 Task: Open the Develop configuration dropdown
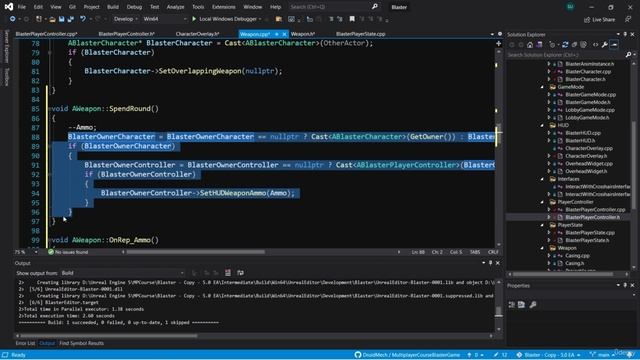tap(125, 19)
